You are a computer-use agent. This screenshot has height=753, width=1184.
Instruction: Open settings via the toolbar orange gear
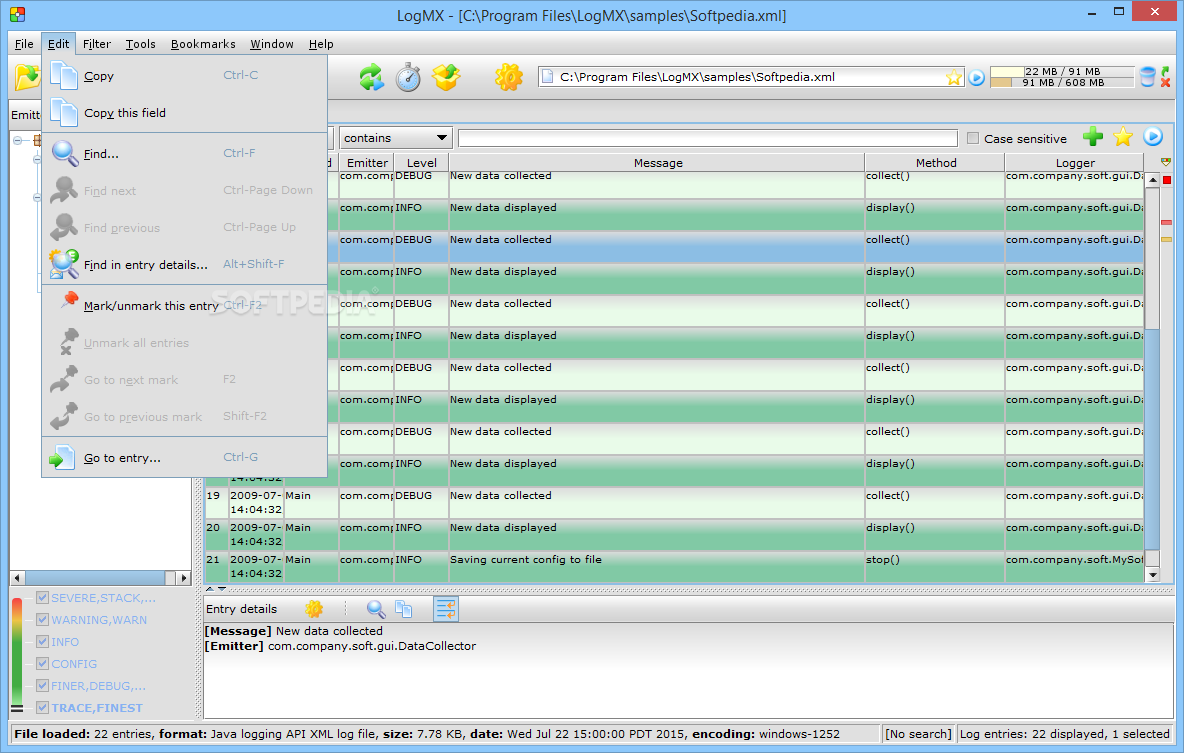pyautogui.click(x=509, y=77)
